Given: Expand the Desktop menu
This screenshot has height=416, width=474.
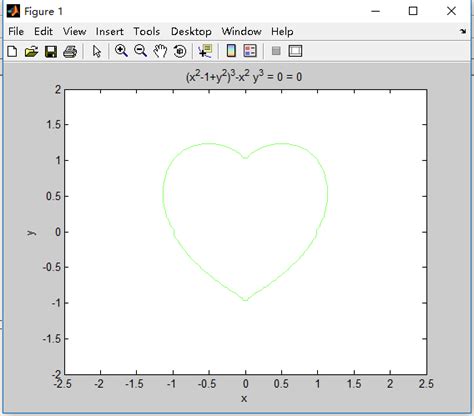Looking at the screenshot, I should 191,31.
